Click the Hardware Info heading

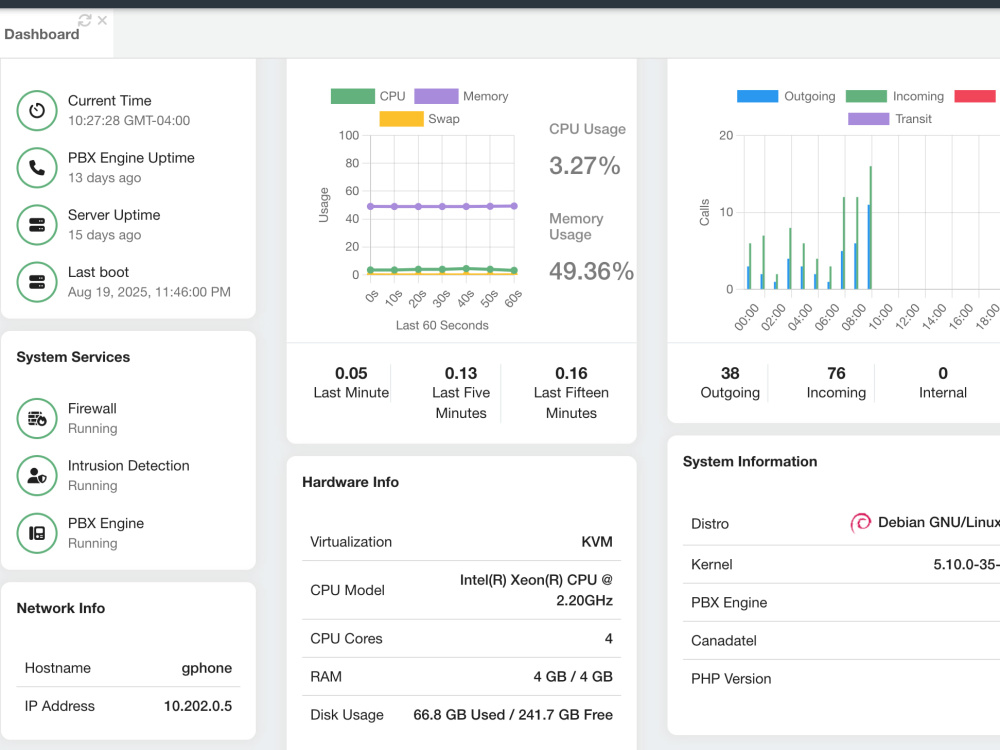351,482
